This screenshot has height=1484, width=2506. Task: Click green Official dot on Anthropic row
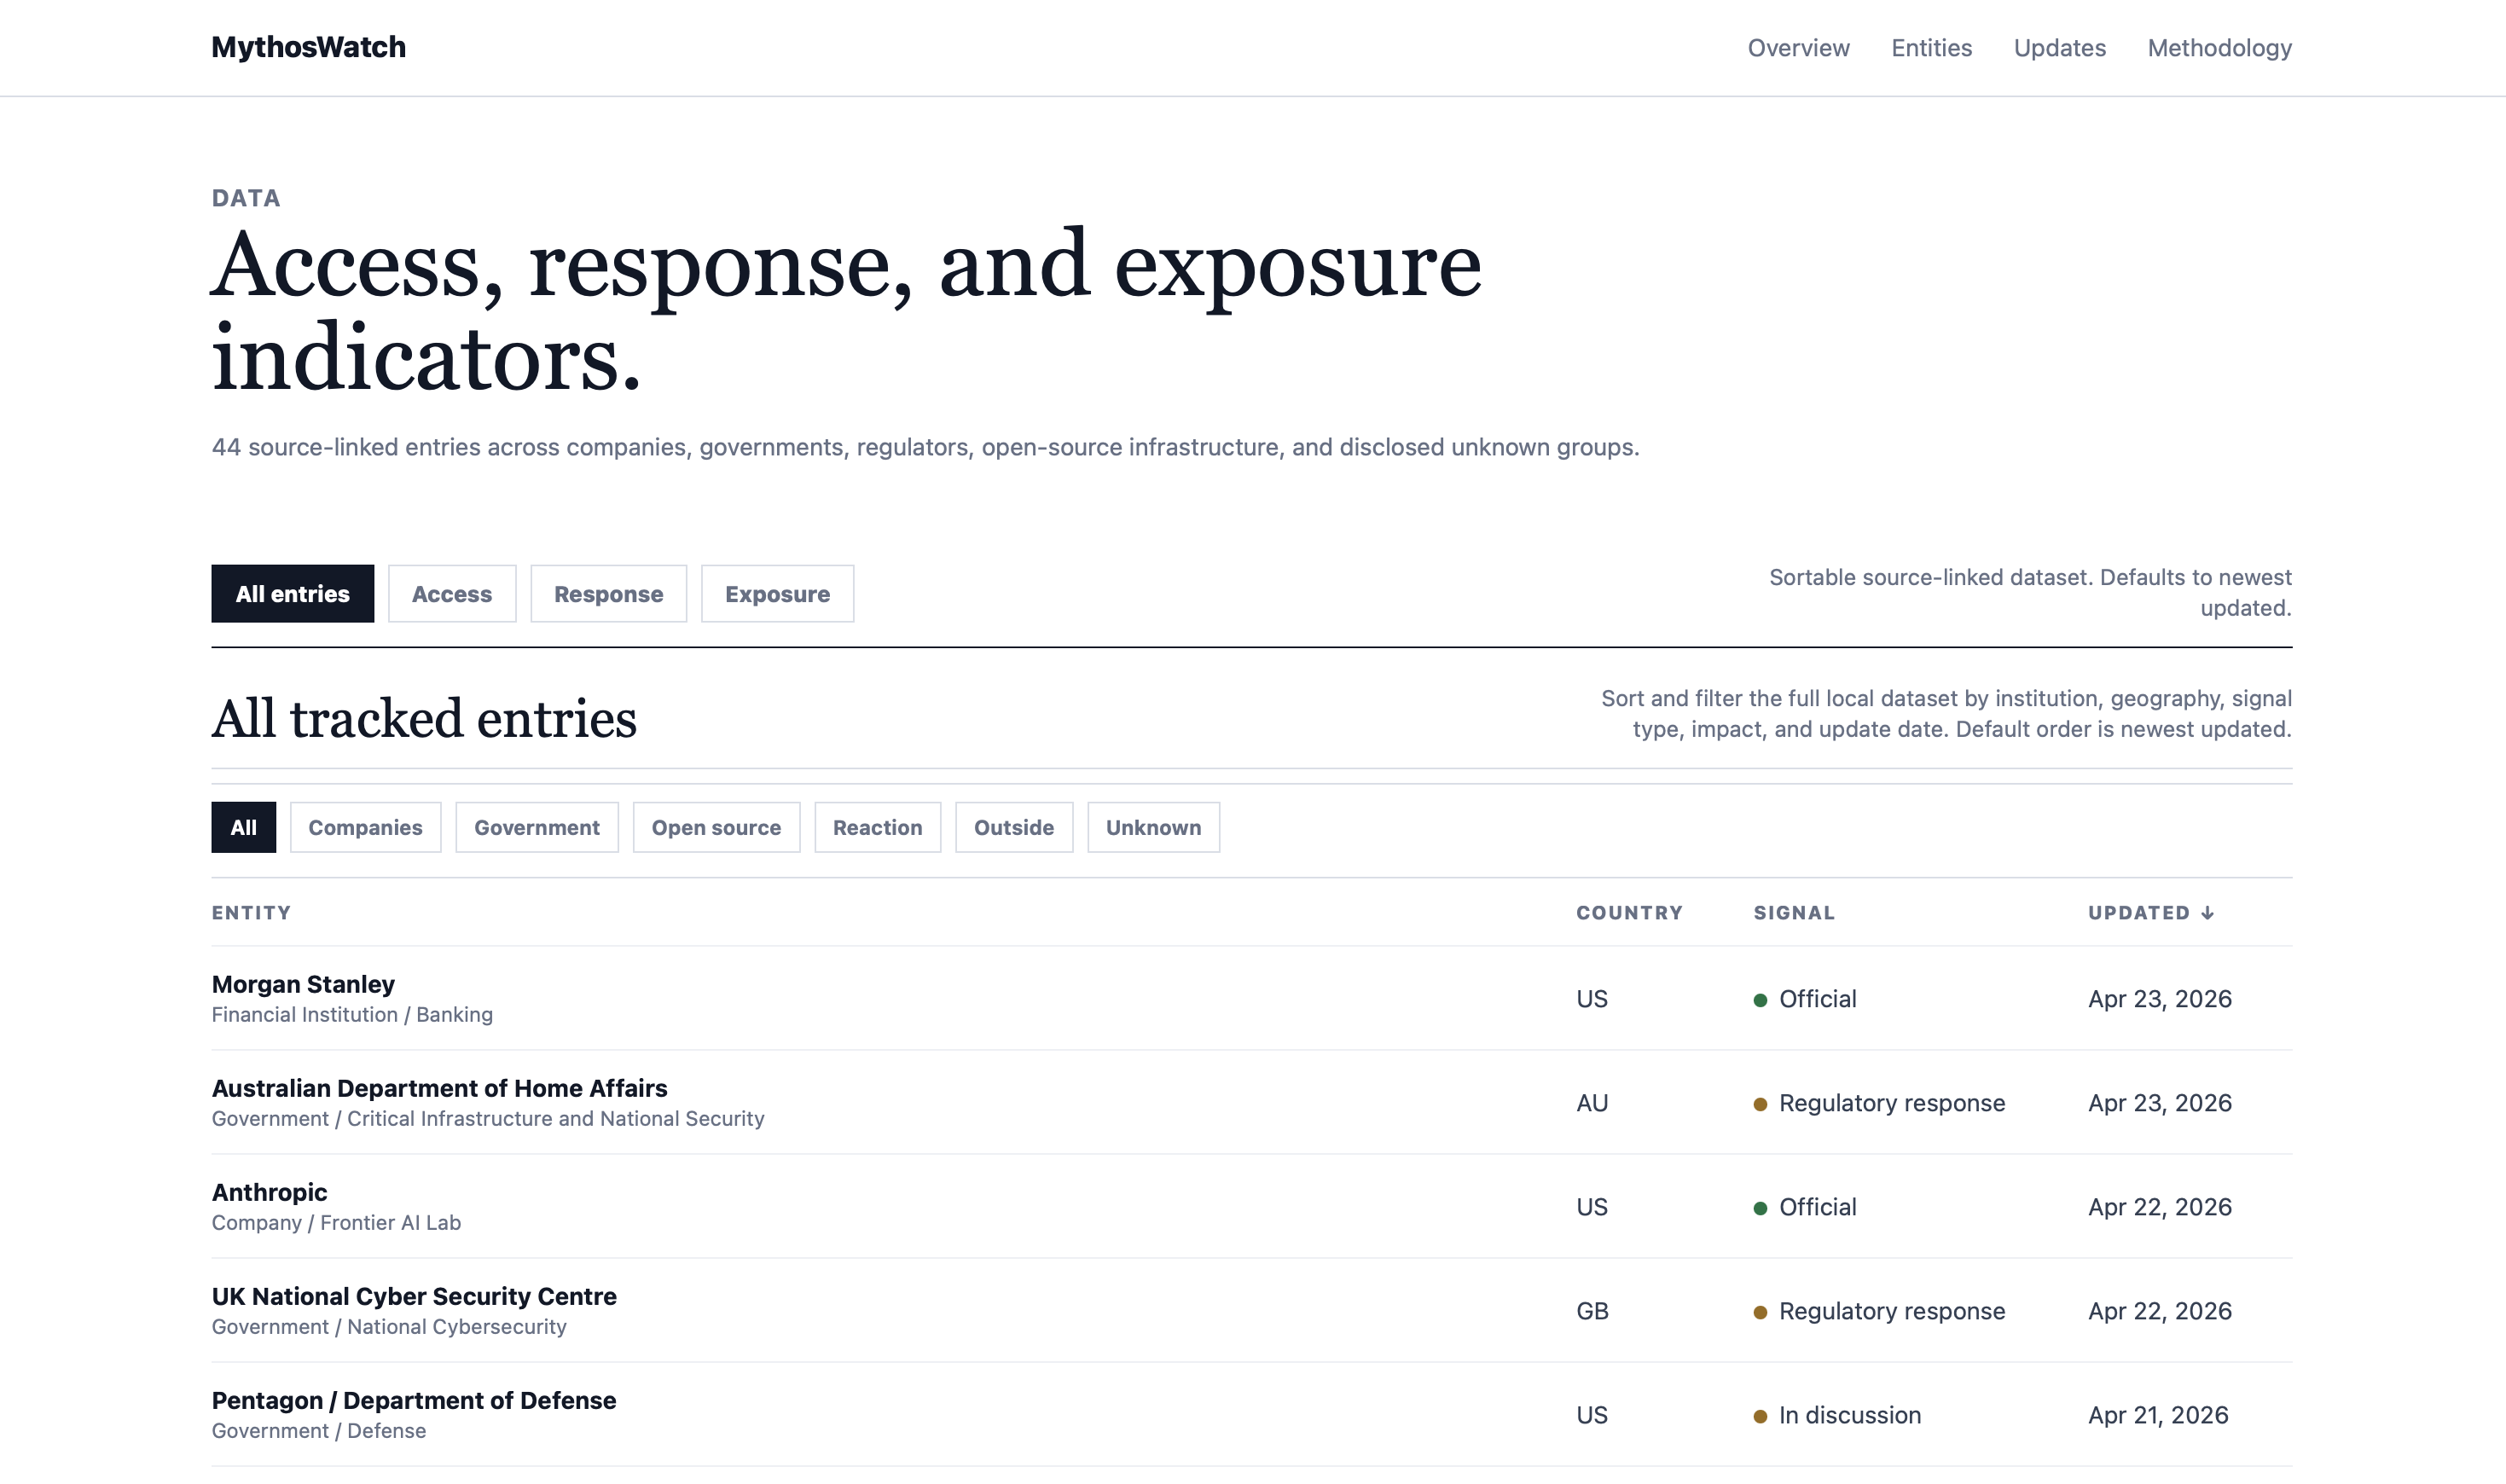click(x=1760, y=1208)
